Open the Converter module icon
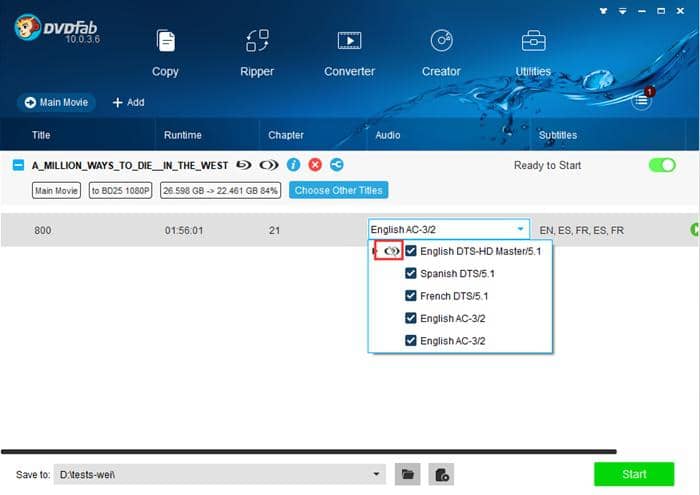This screenshot has width=700, height=495. pos(349,41)
